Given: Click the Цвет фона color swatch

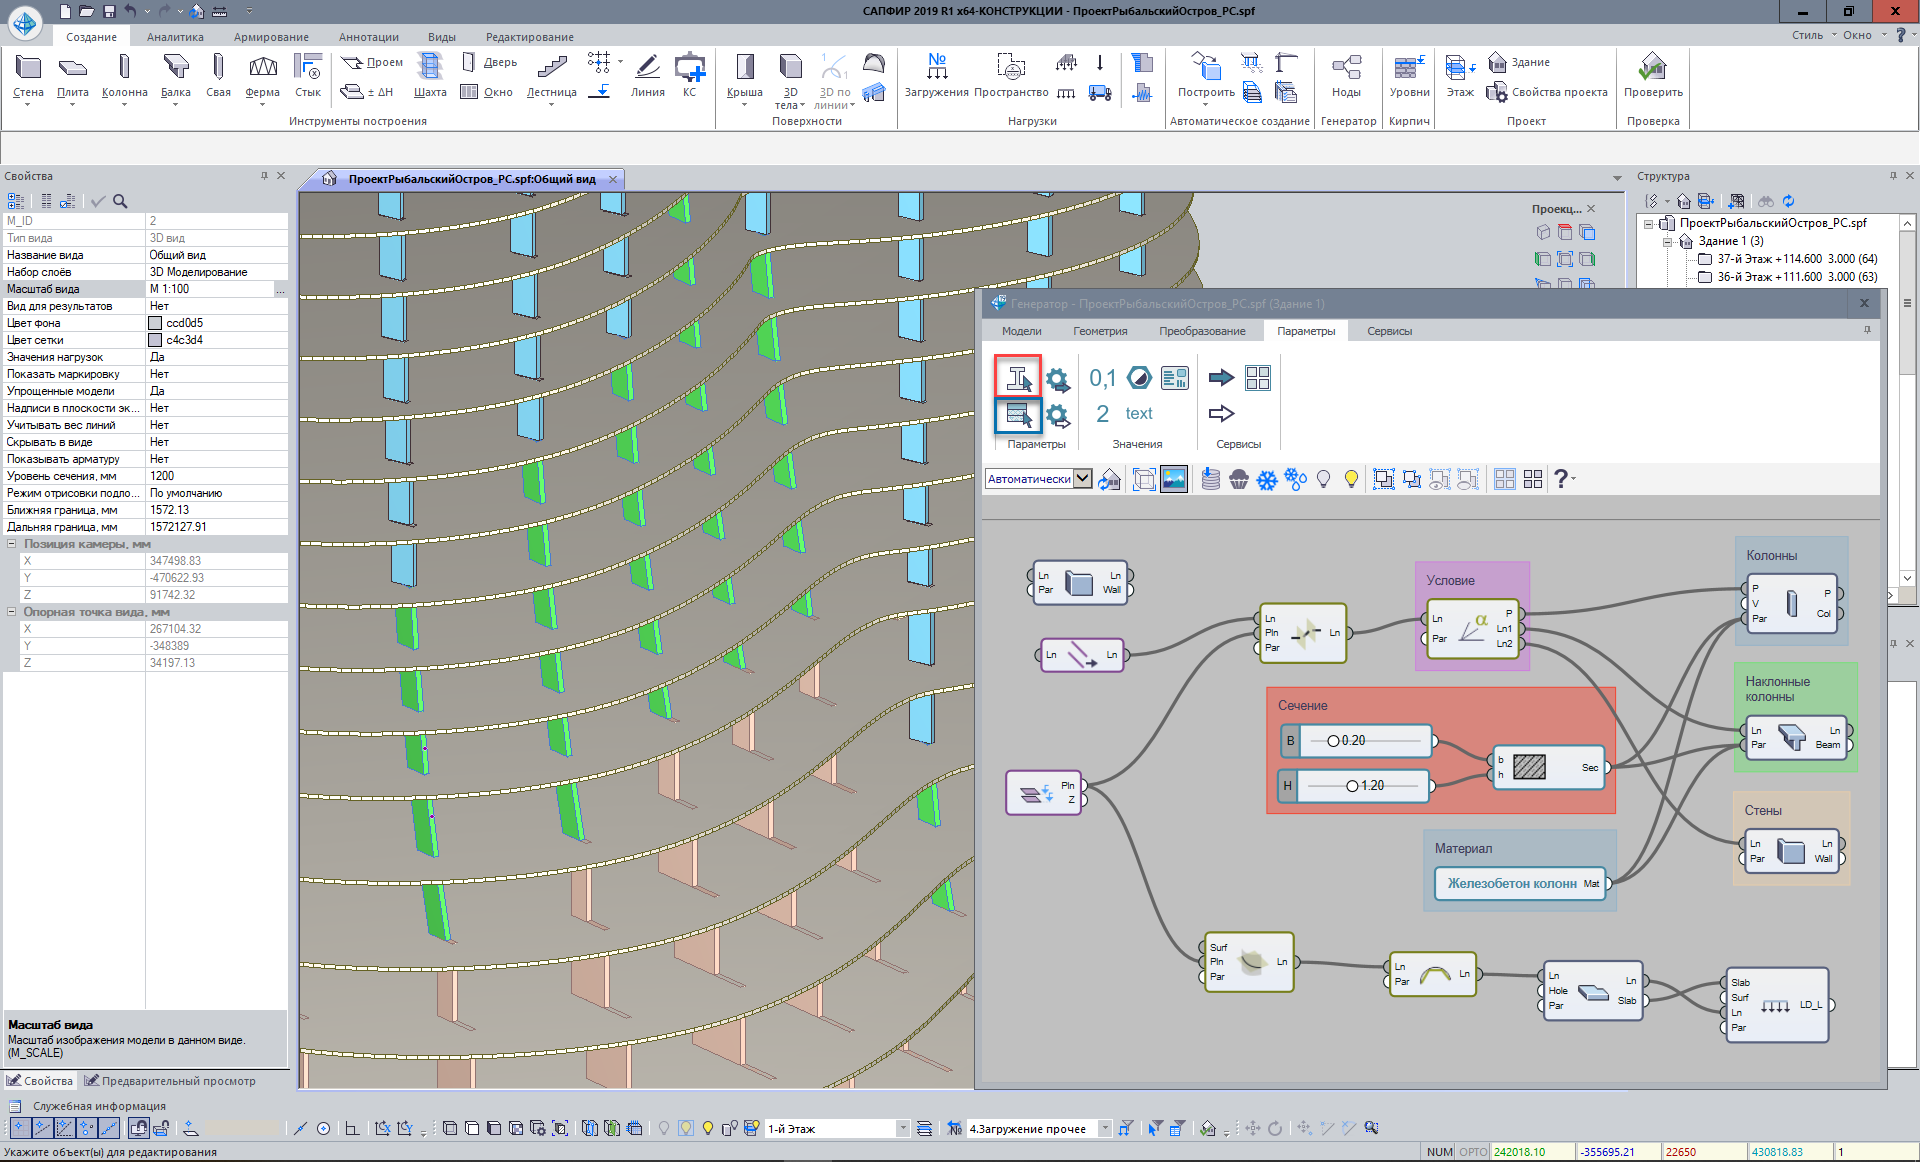Looking at the screenshot, I should [155, 323].
